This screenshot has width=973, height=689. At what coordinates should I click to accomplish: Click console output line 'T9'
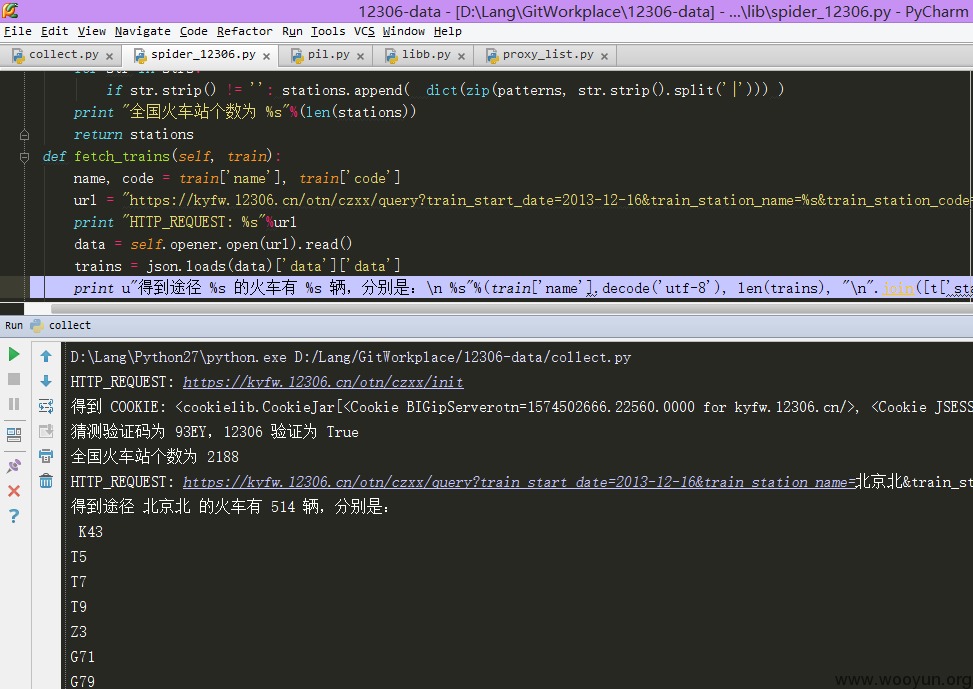pyautogui.click(x=79, y=606)
